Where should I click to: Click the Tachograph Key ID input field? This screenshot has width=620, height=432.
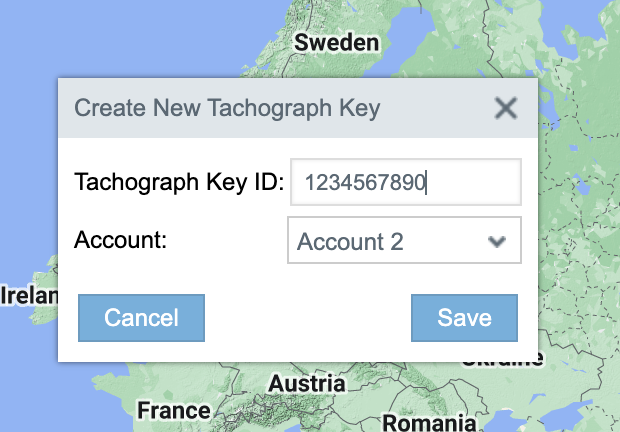[x=405, y=183]
